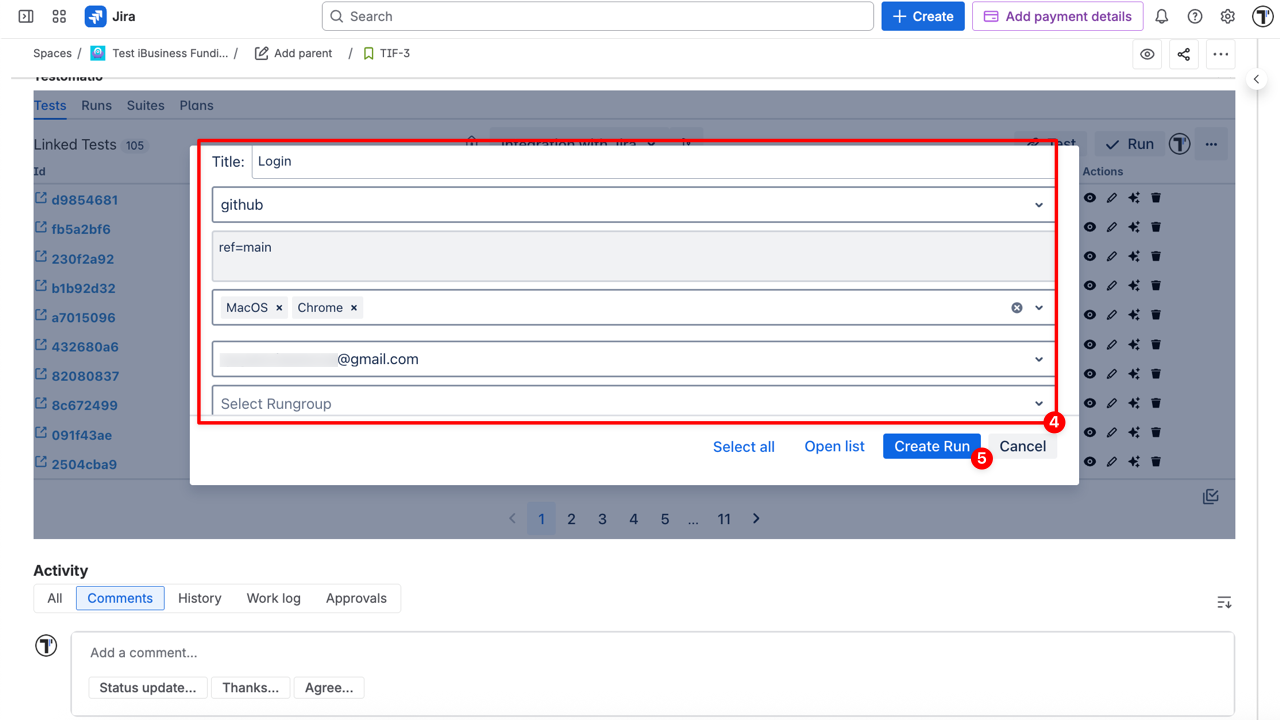
Task: Select the AI sparkles icon on a test row
Action: tap(1133, 226)
